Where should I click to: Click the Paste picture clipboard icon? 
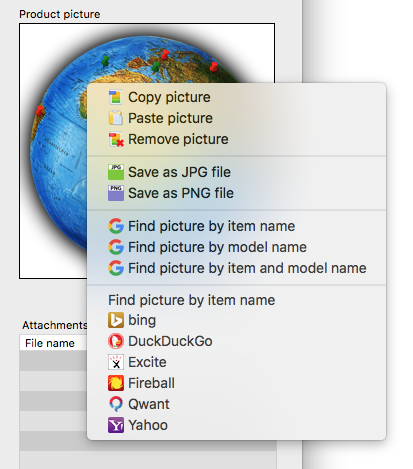(116, 118)
